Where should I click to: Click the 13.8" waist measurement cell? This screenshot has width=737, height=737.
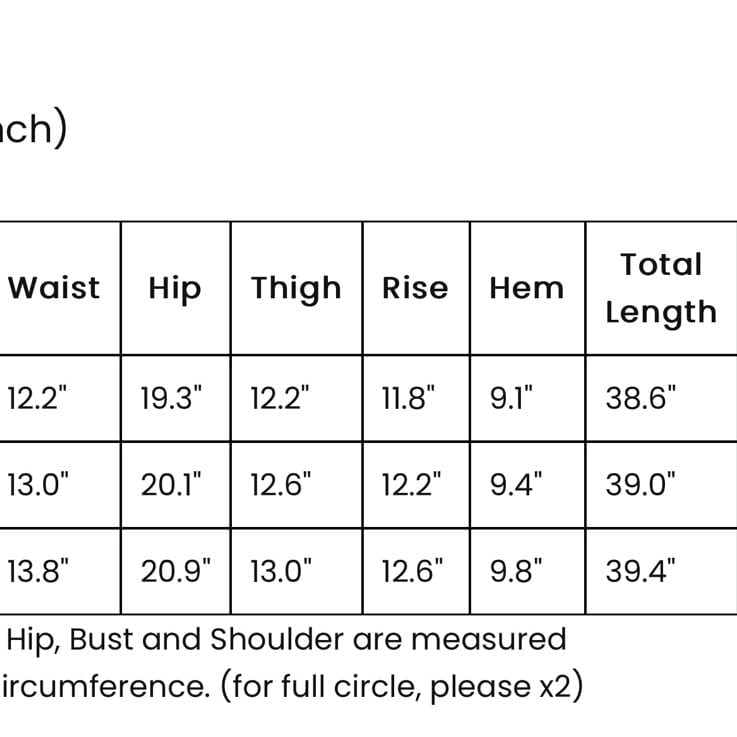point(60,571)
